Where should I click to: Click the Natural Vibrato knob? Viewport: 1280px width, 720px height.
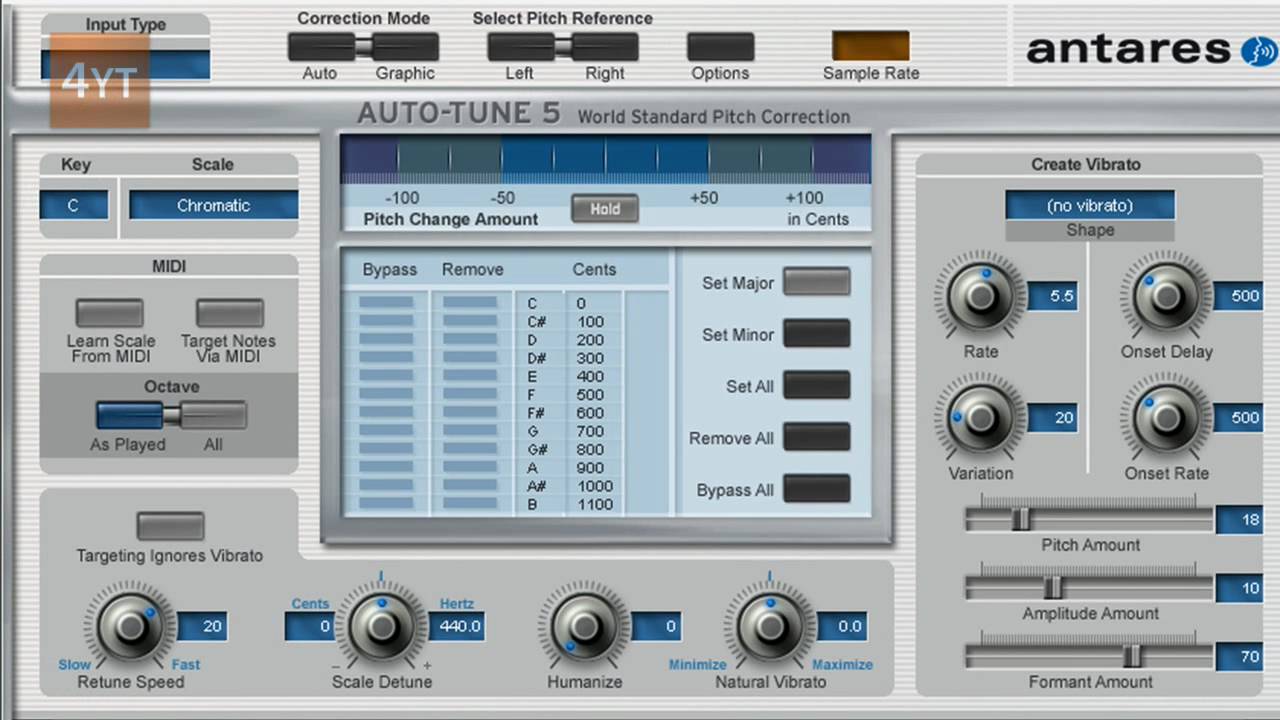pyautogui.click(x=770, y=626)
